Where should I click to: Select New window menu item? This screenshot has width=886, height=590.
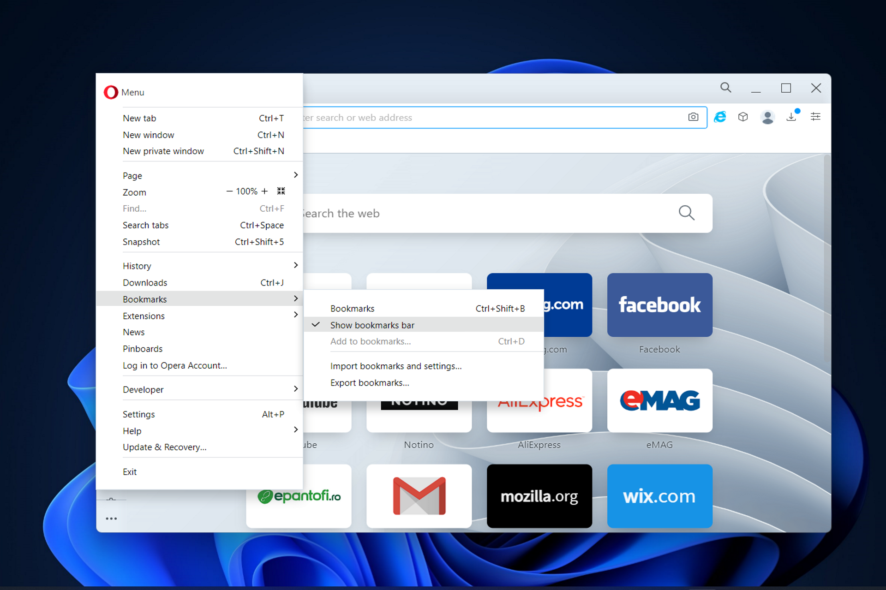coord(199,135)
